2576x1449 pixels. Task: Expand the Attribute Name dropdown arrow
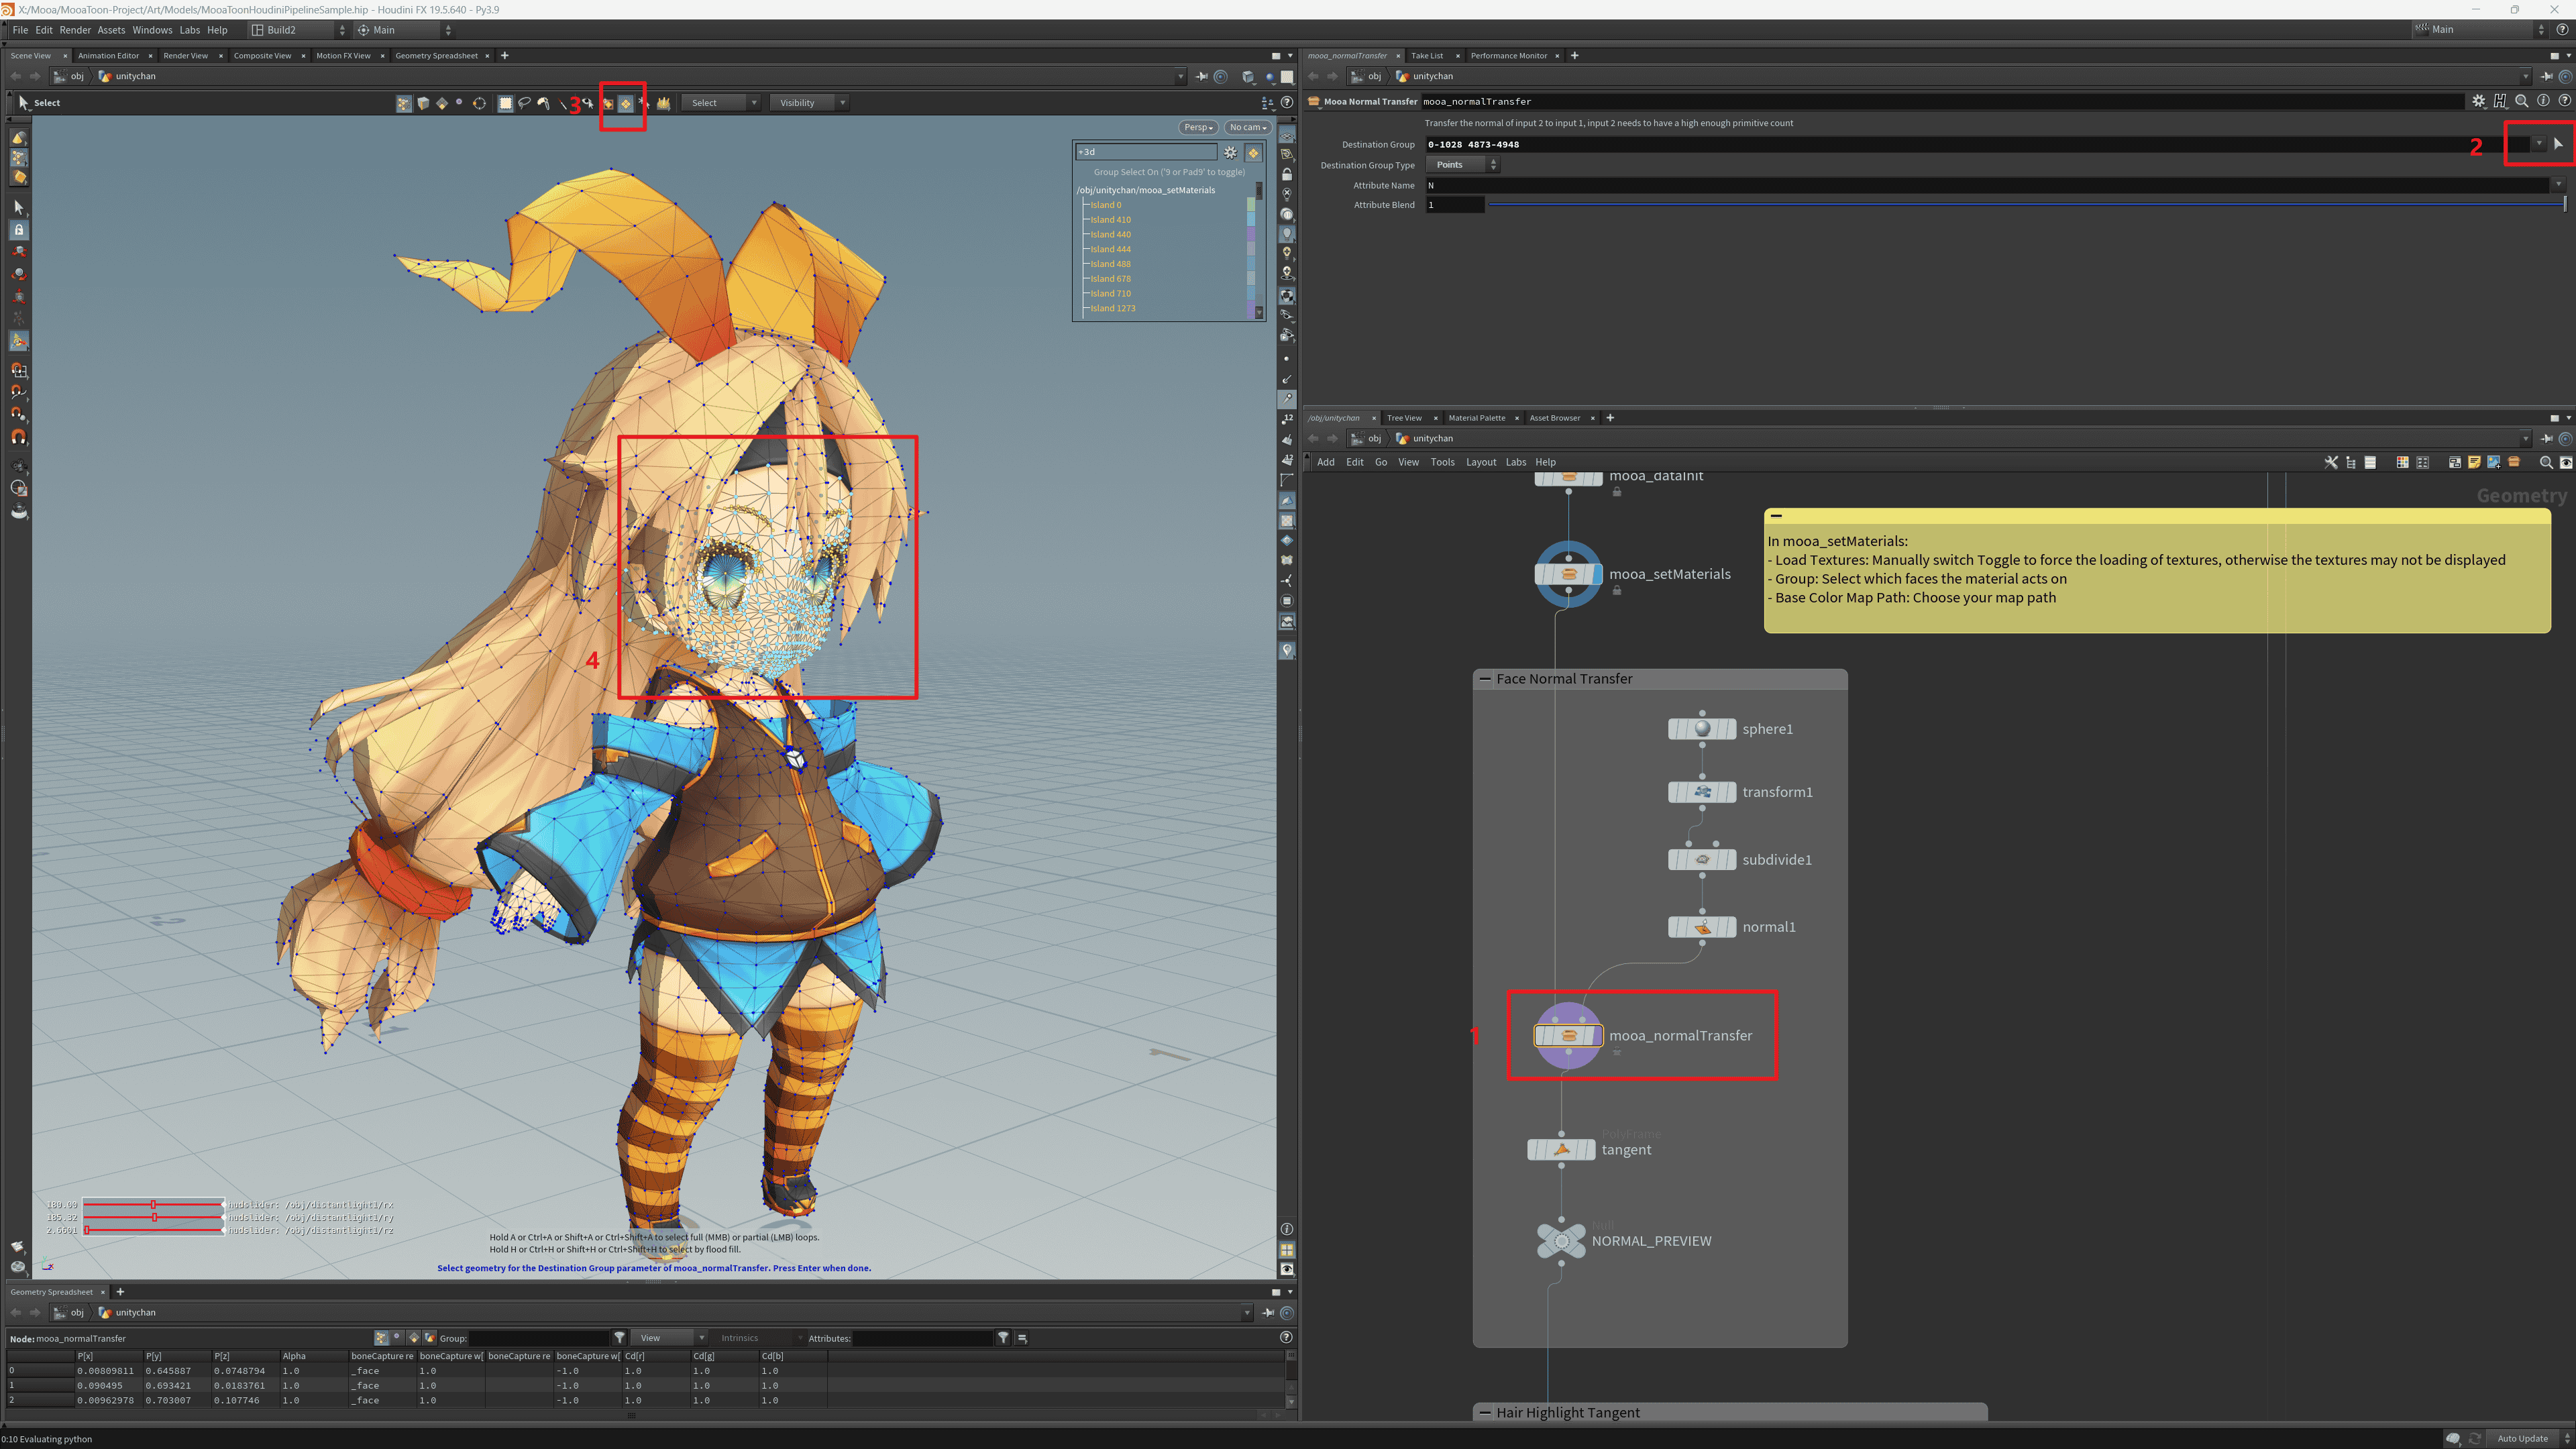coord(2558,185)
